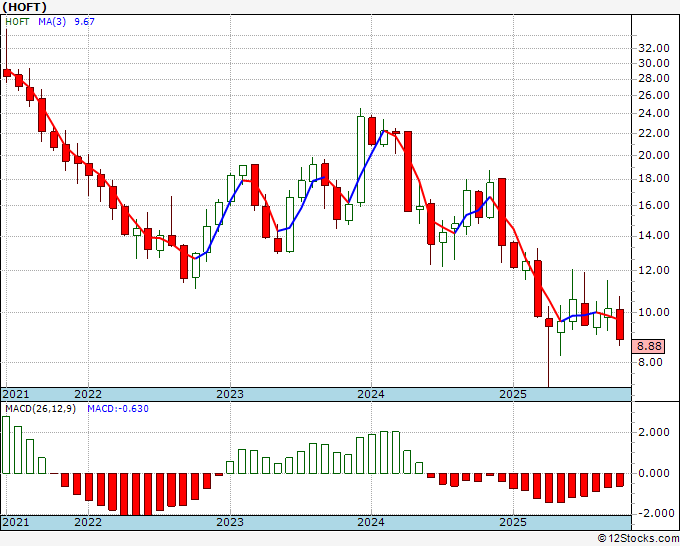Click the MACD(26,12,9) indicator label
Image resolution: width=680 pixels, height=546 pixels.
pos(40,409)
